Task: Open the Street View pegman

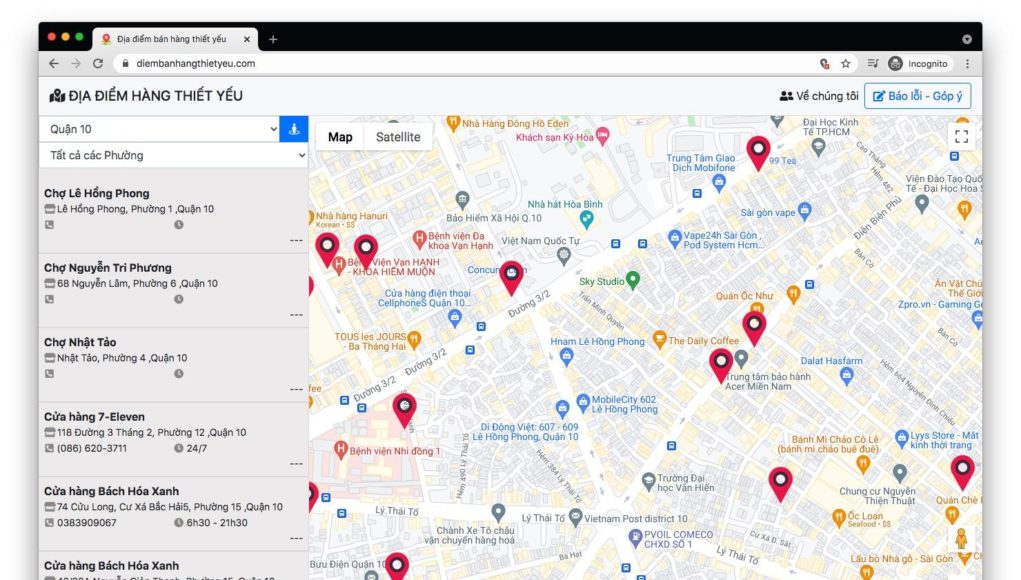Action: 960,538
